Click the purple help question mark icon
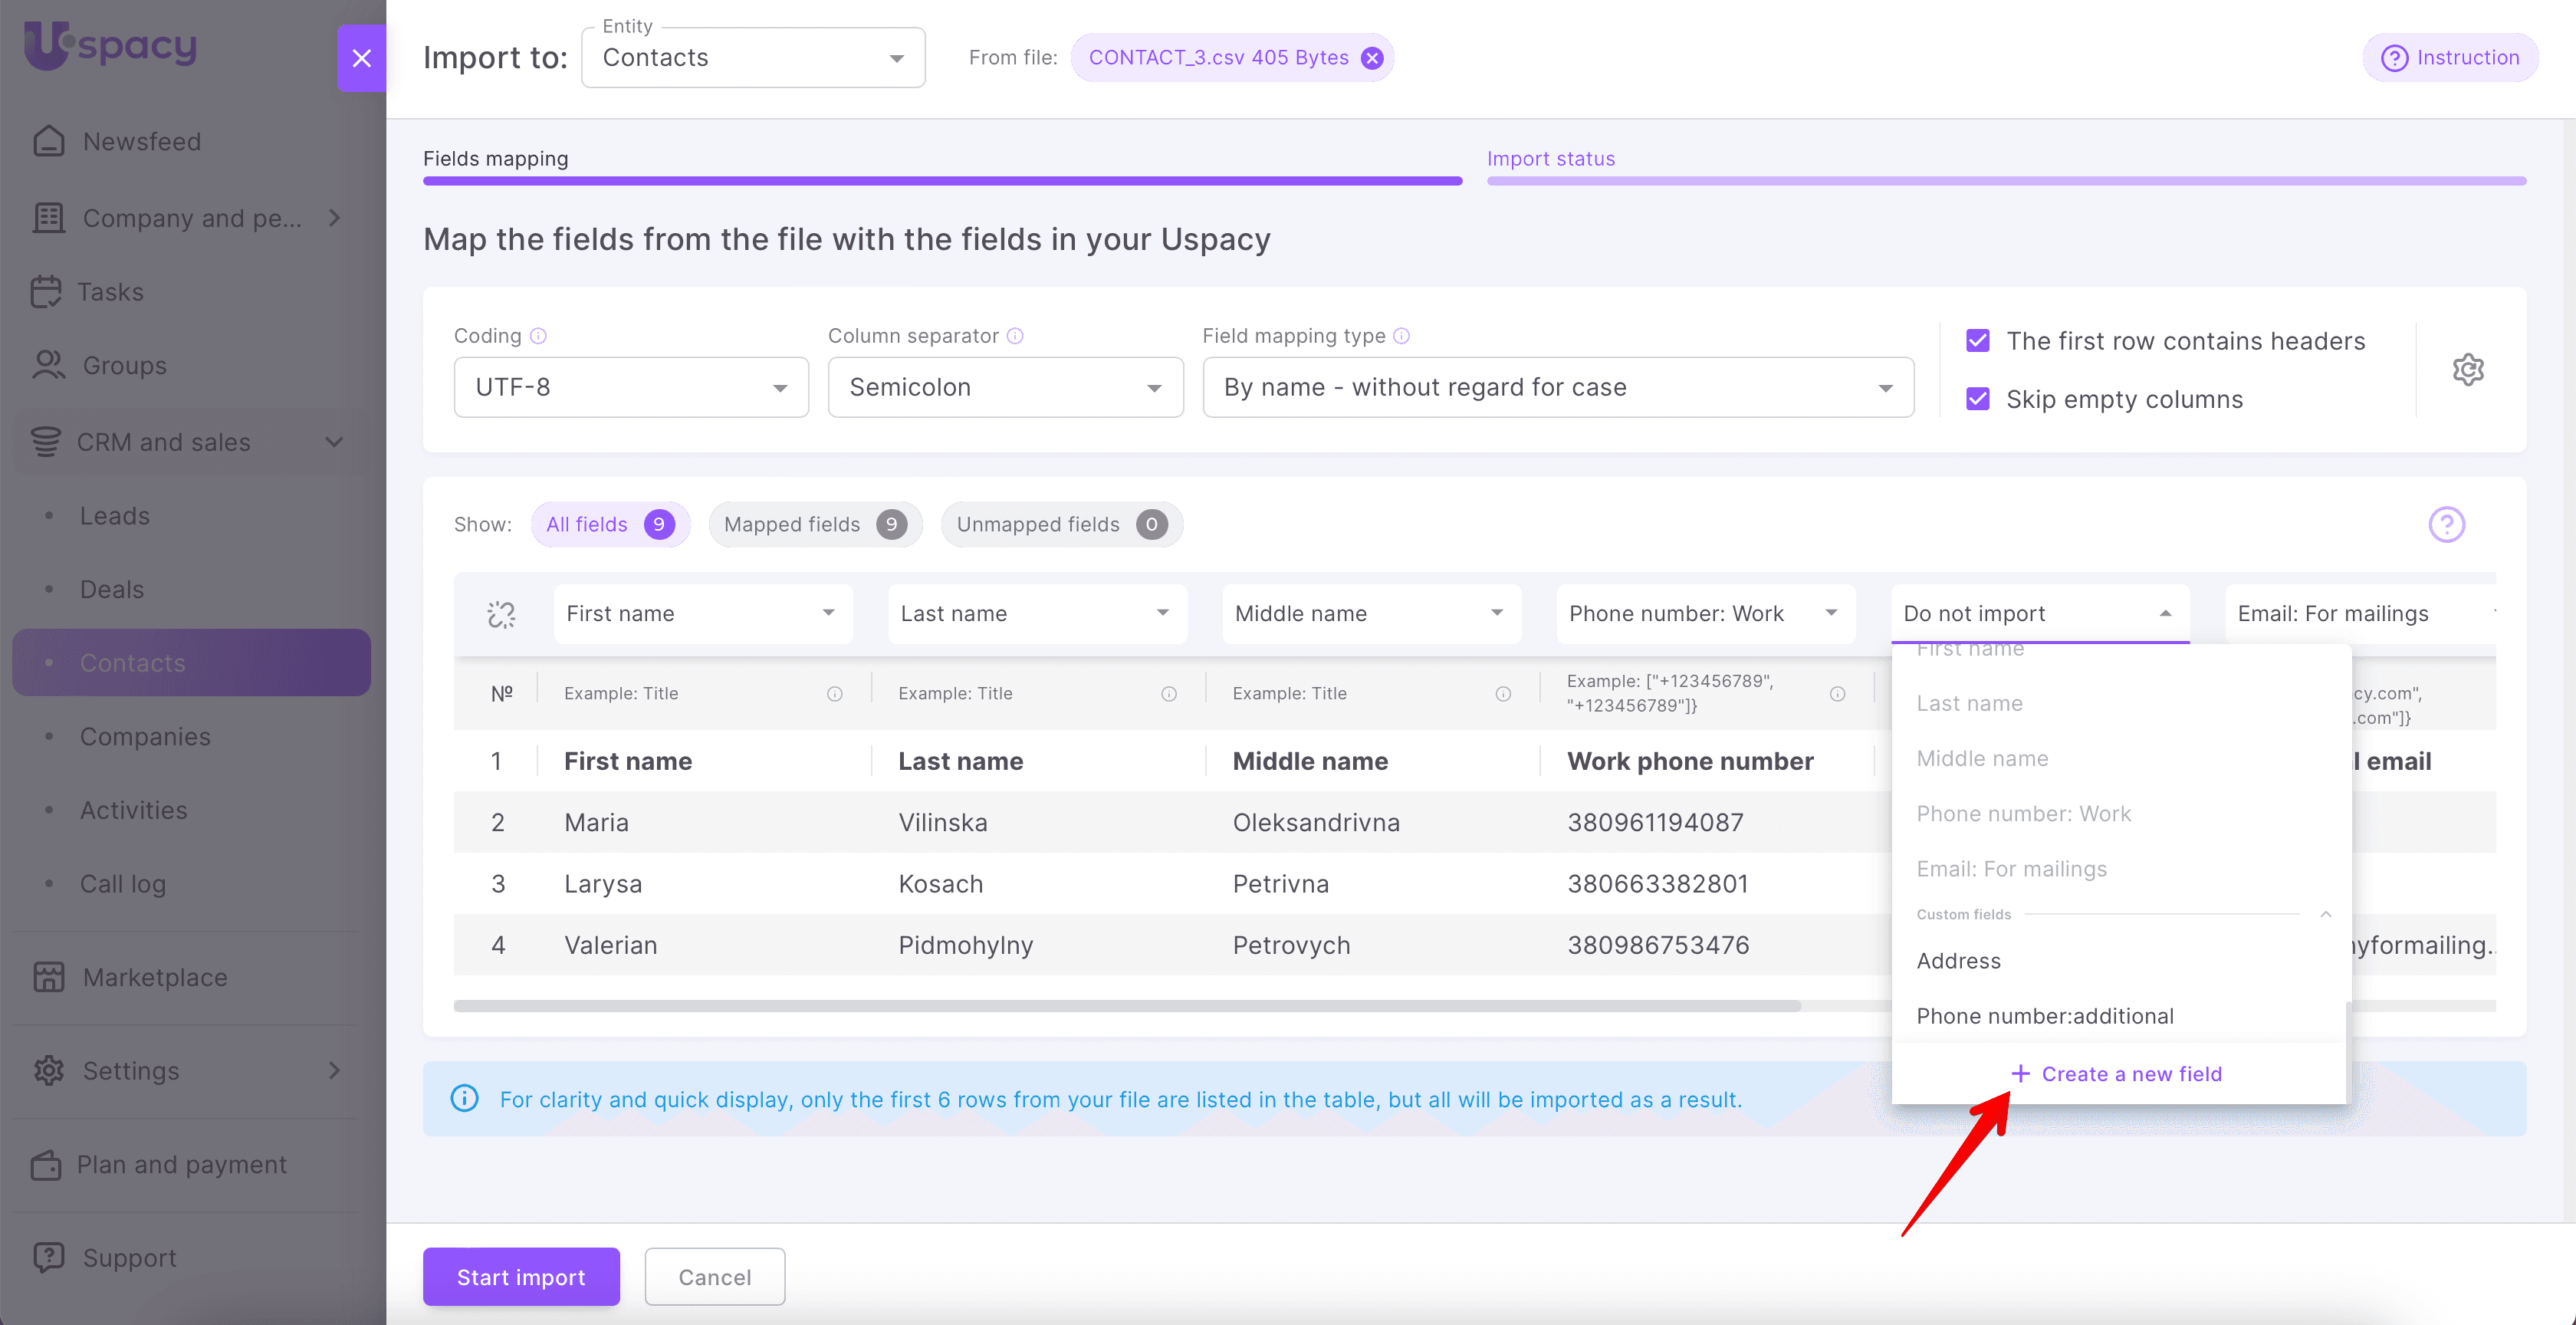The height and width of the screenshot is (1325, 2576). 2446,524
